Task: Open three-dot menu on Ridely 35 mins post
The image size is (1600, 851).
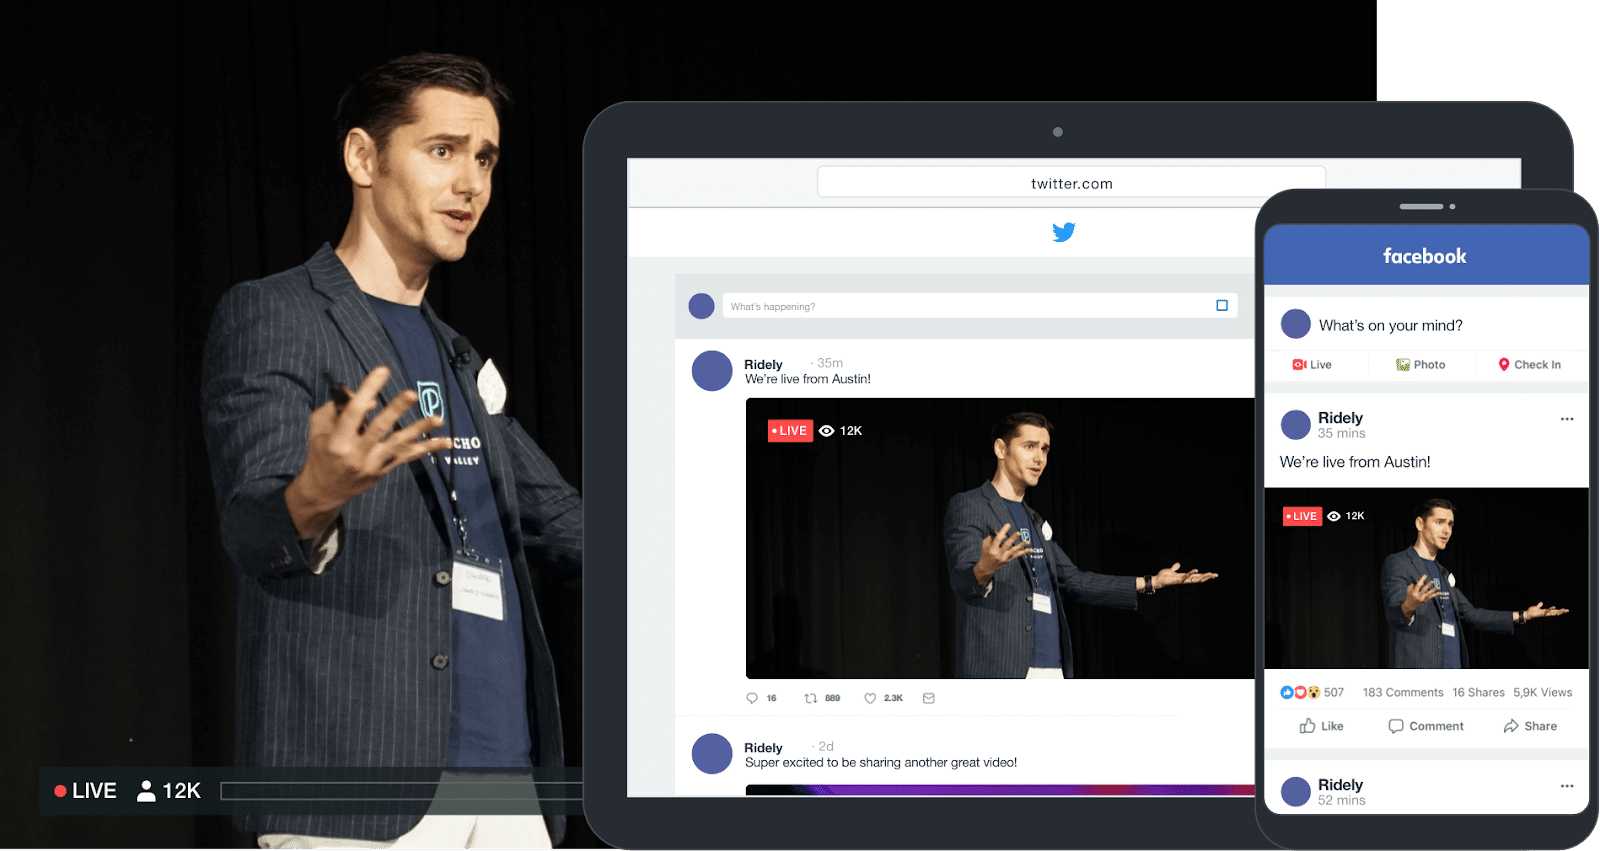Action: (1567, 419)
